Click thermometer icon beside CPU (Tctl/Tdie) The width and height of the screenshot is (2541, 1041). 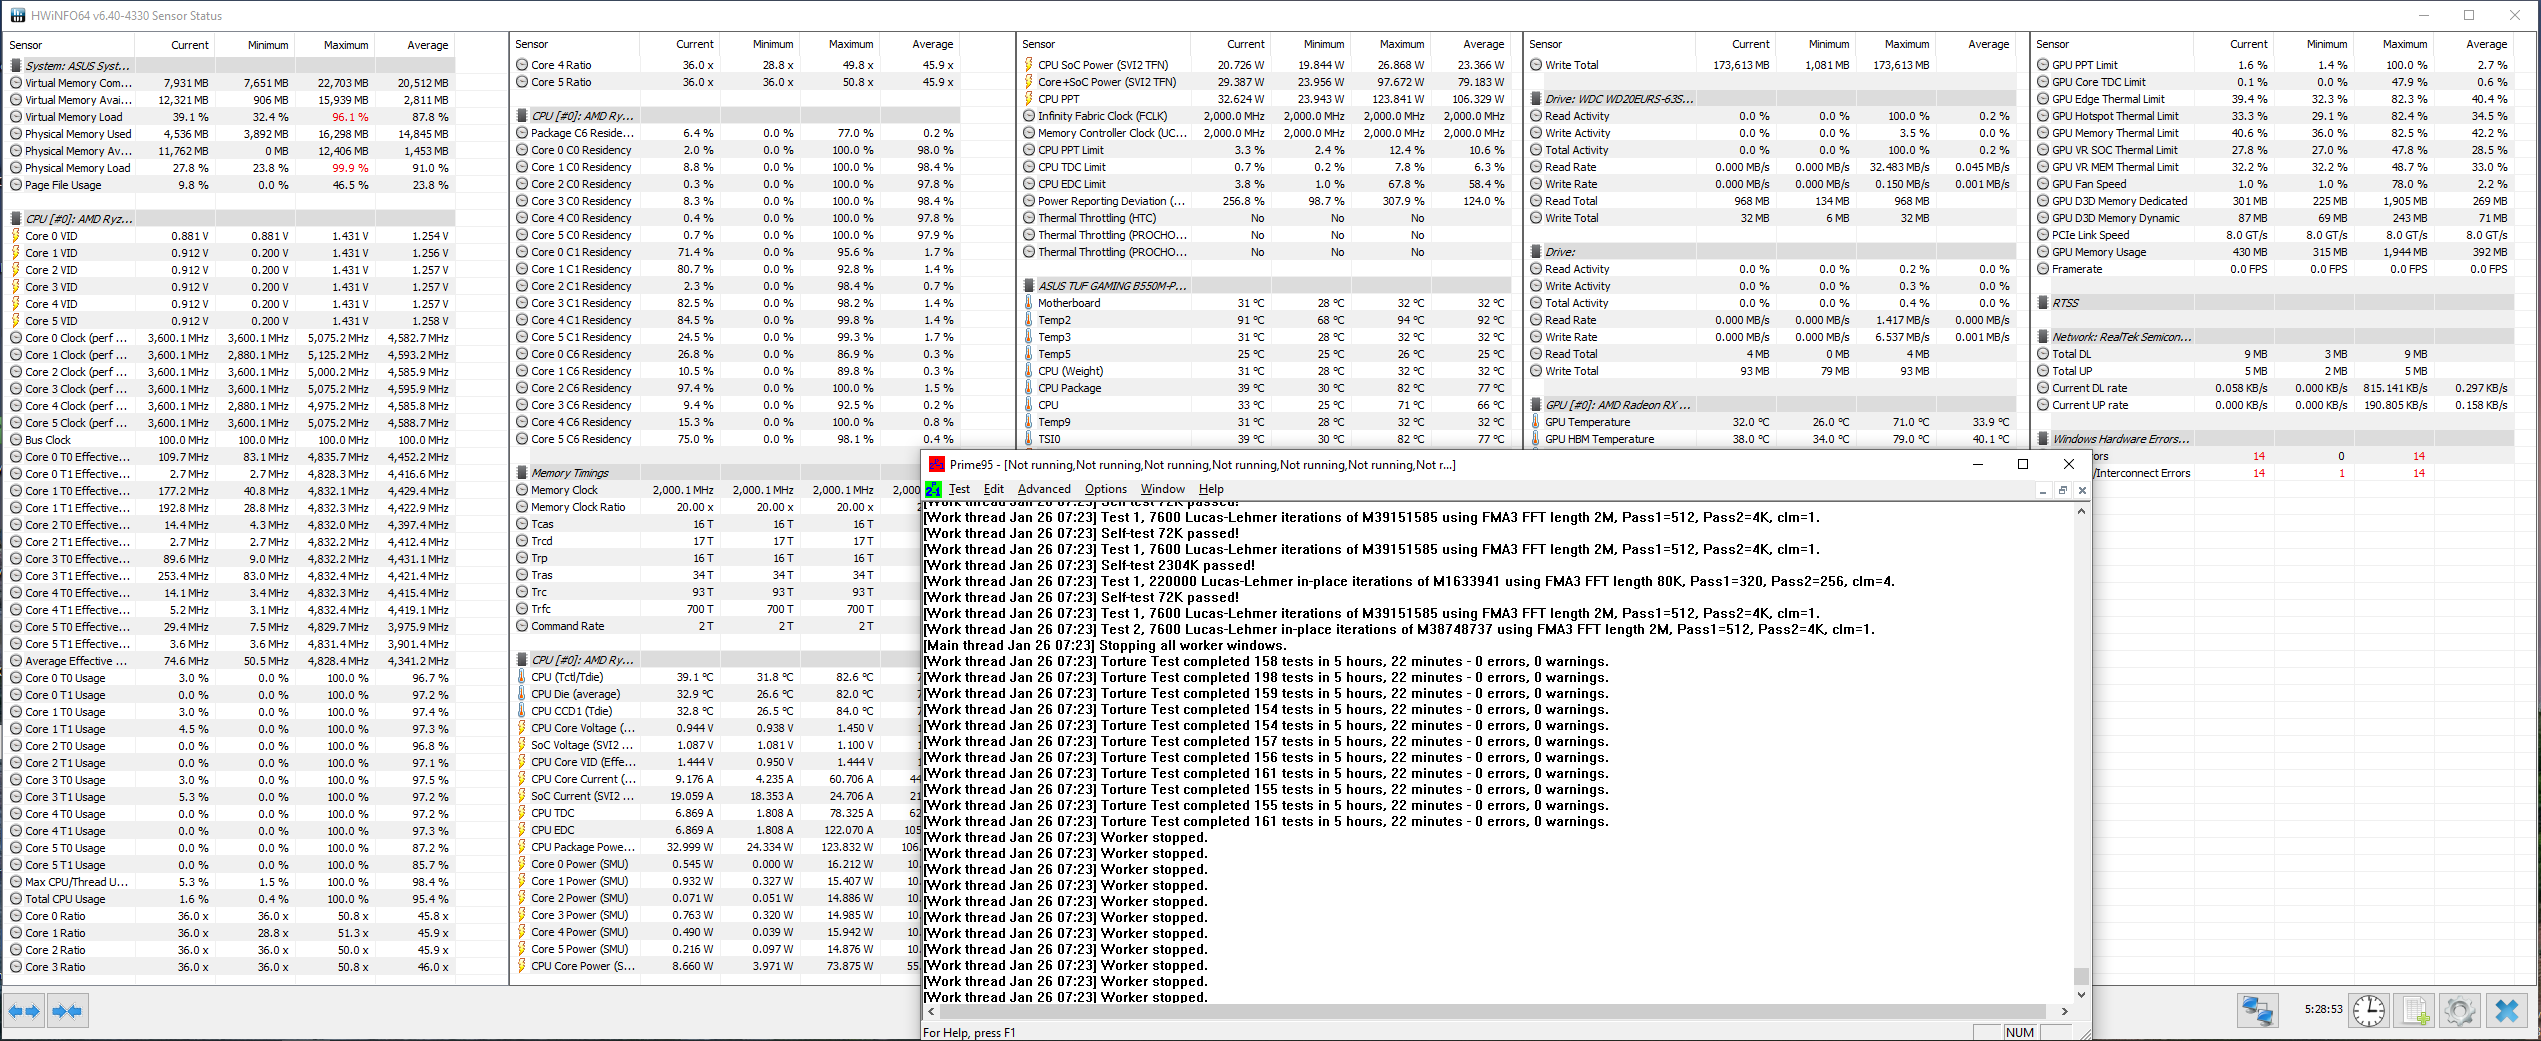[x=521, y=677]
